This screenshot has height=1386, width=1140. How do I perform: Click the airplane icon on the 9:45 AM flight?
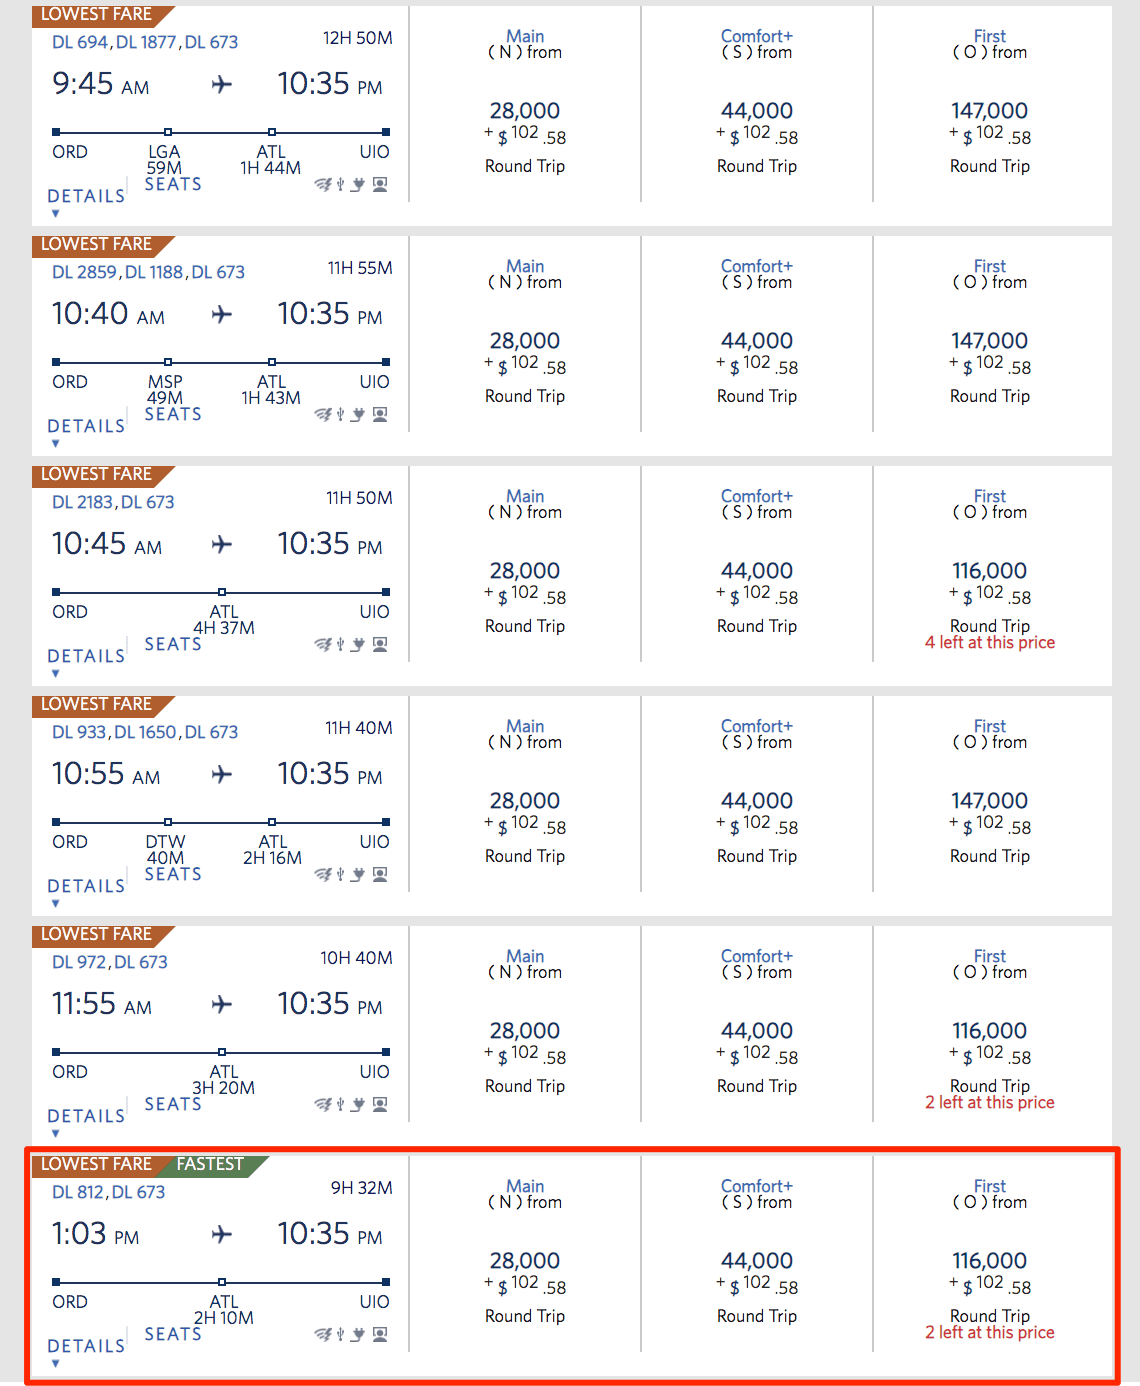coord(220,85)
